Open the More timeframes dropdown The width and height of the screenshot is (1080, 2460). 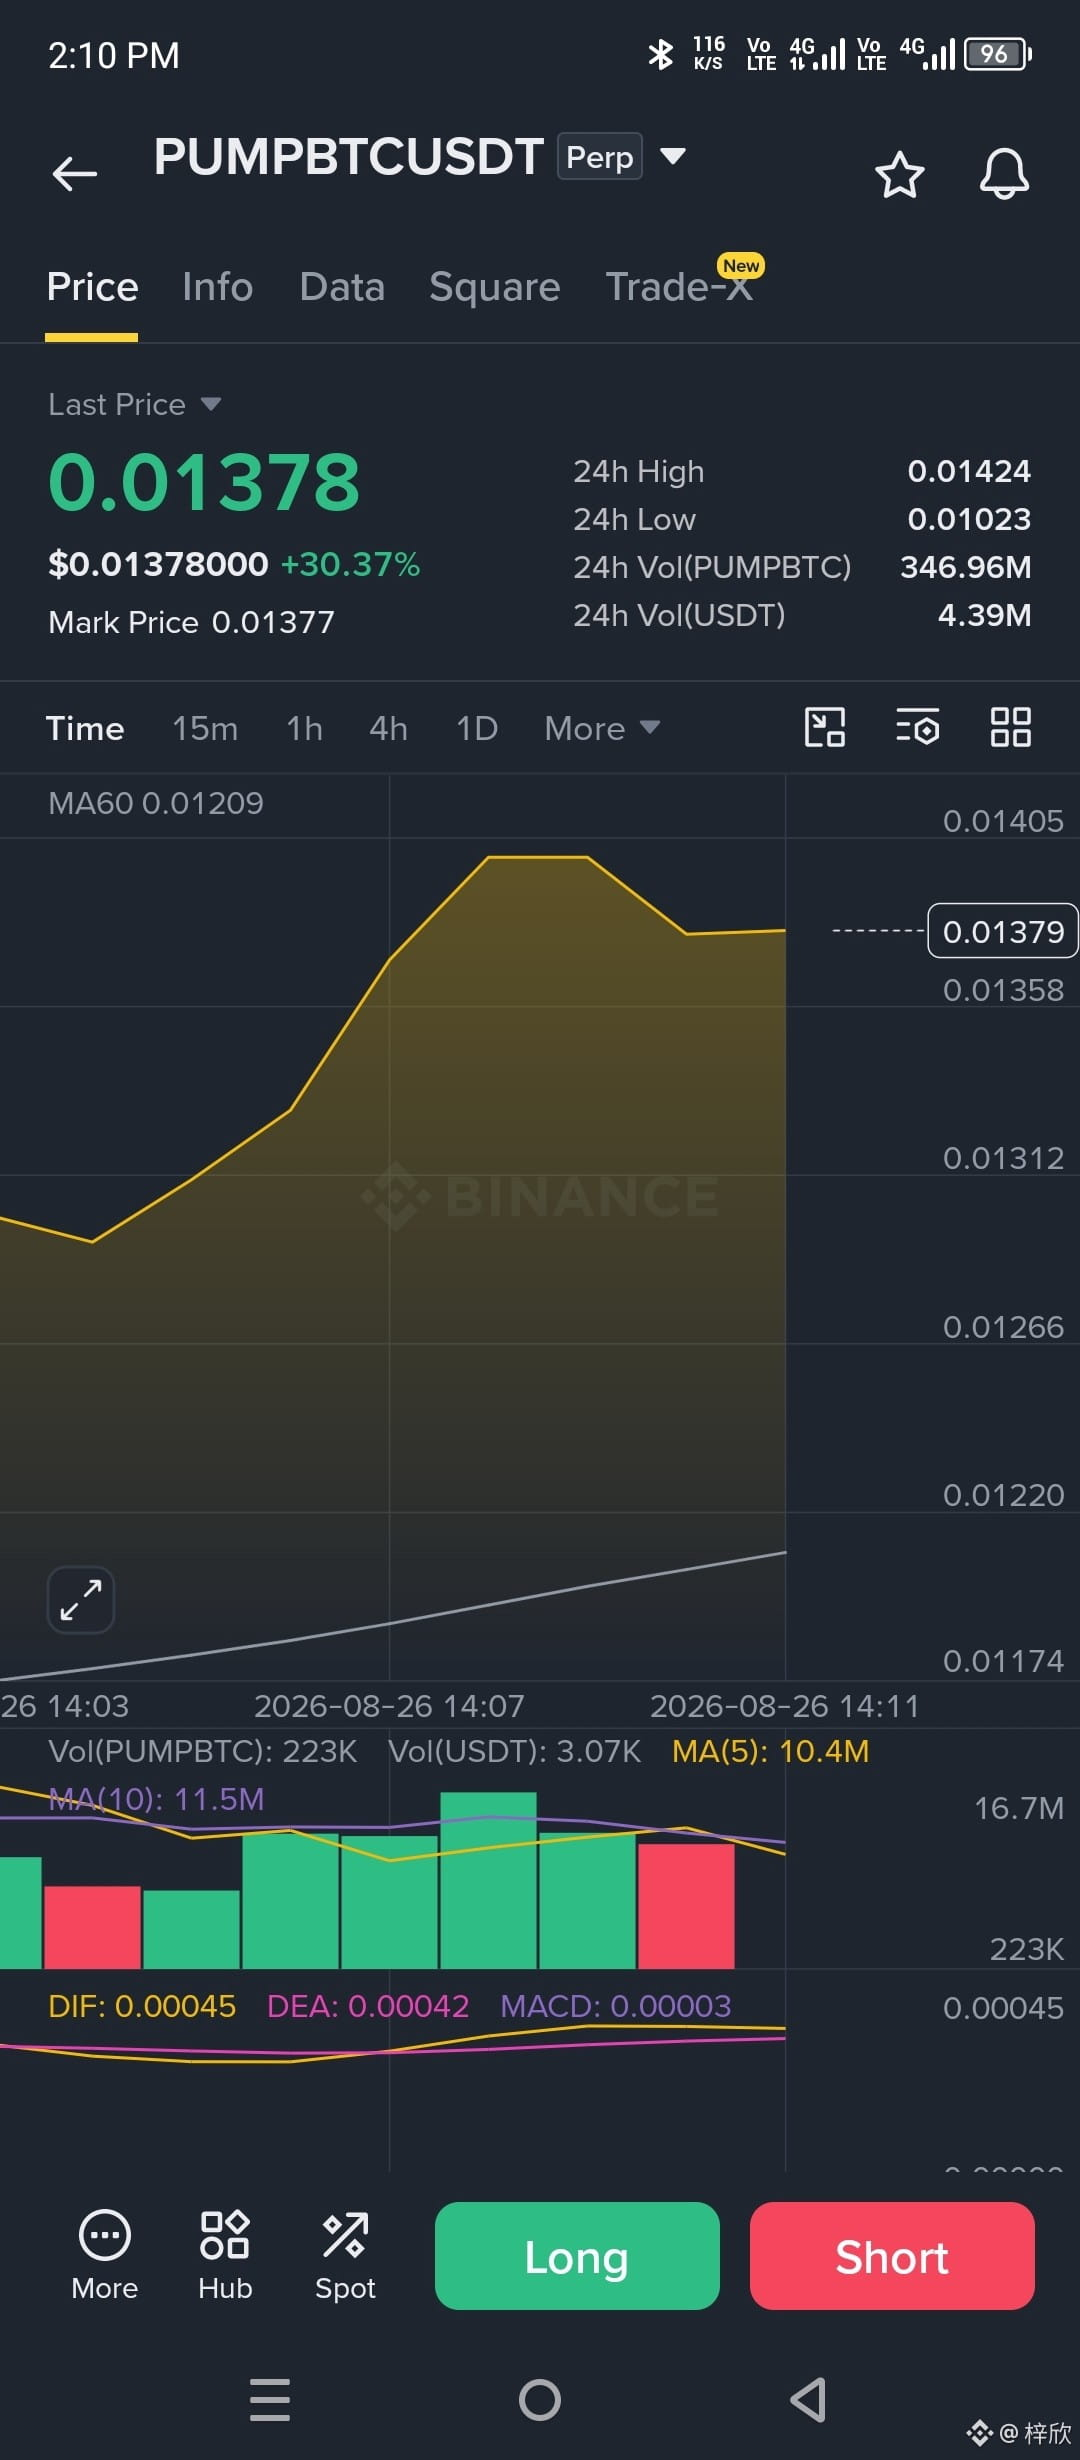(x=602, y=728)
